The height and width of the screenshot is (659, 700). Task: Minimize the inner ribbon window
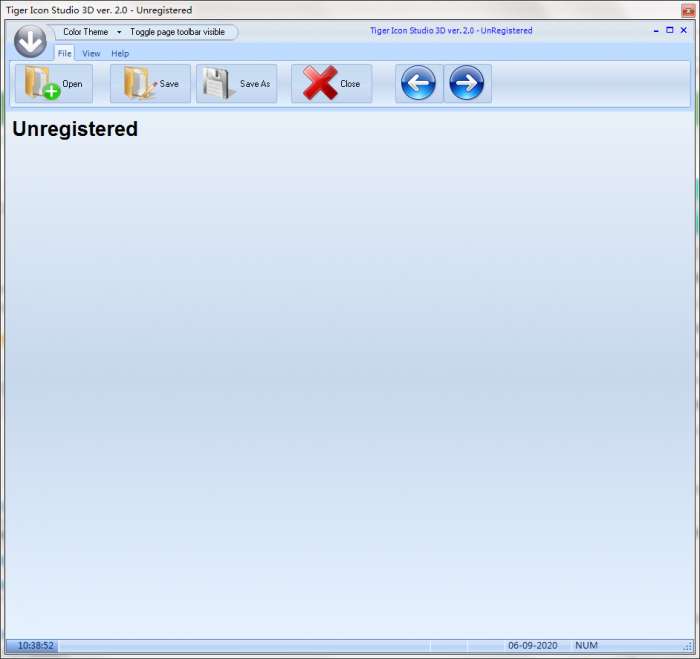pyautogui.click(x=656, y=30)
